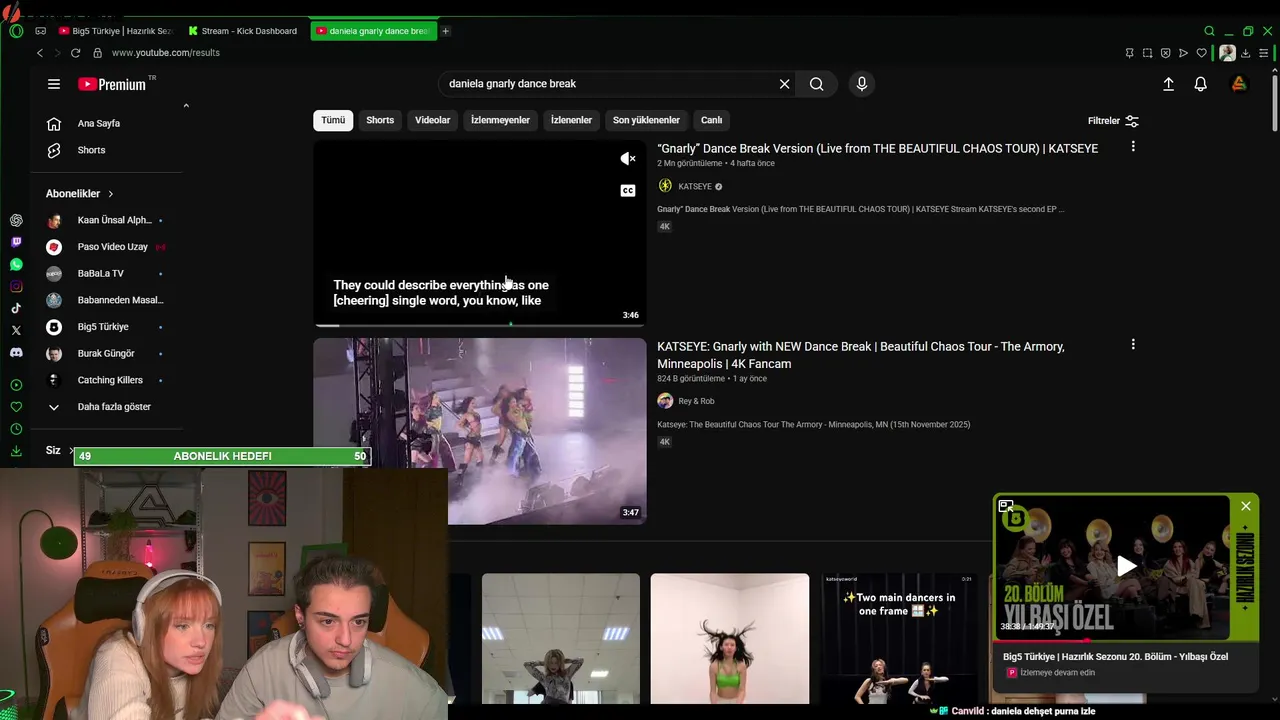Select the İzlenmeyenler filter chip
The width and height of the screenshot is (1280, 720).
(x=500, y=120)
